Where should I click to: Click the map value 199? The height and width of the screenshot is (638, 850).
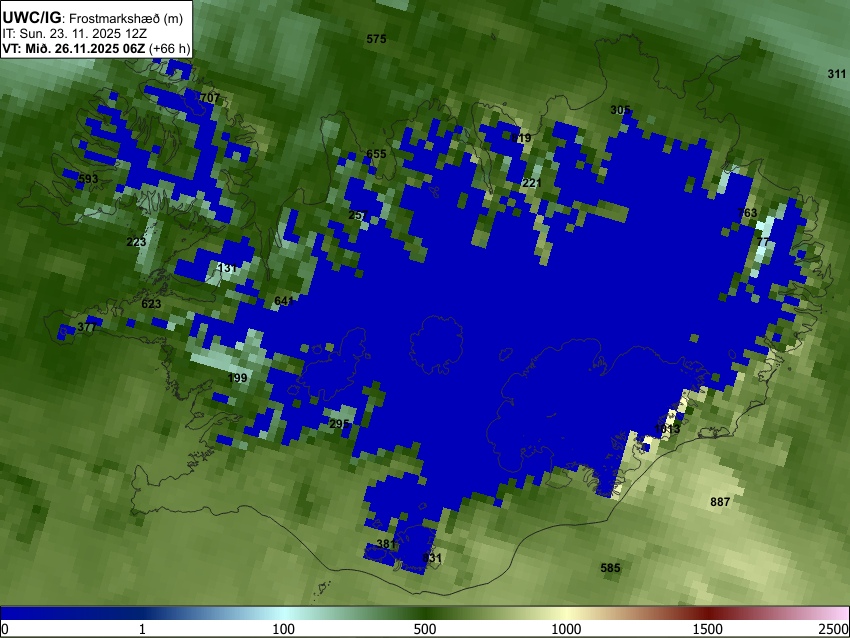click(x=237, y=378)
